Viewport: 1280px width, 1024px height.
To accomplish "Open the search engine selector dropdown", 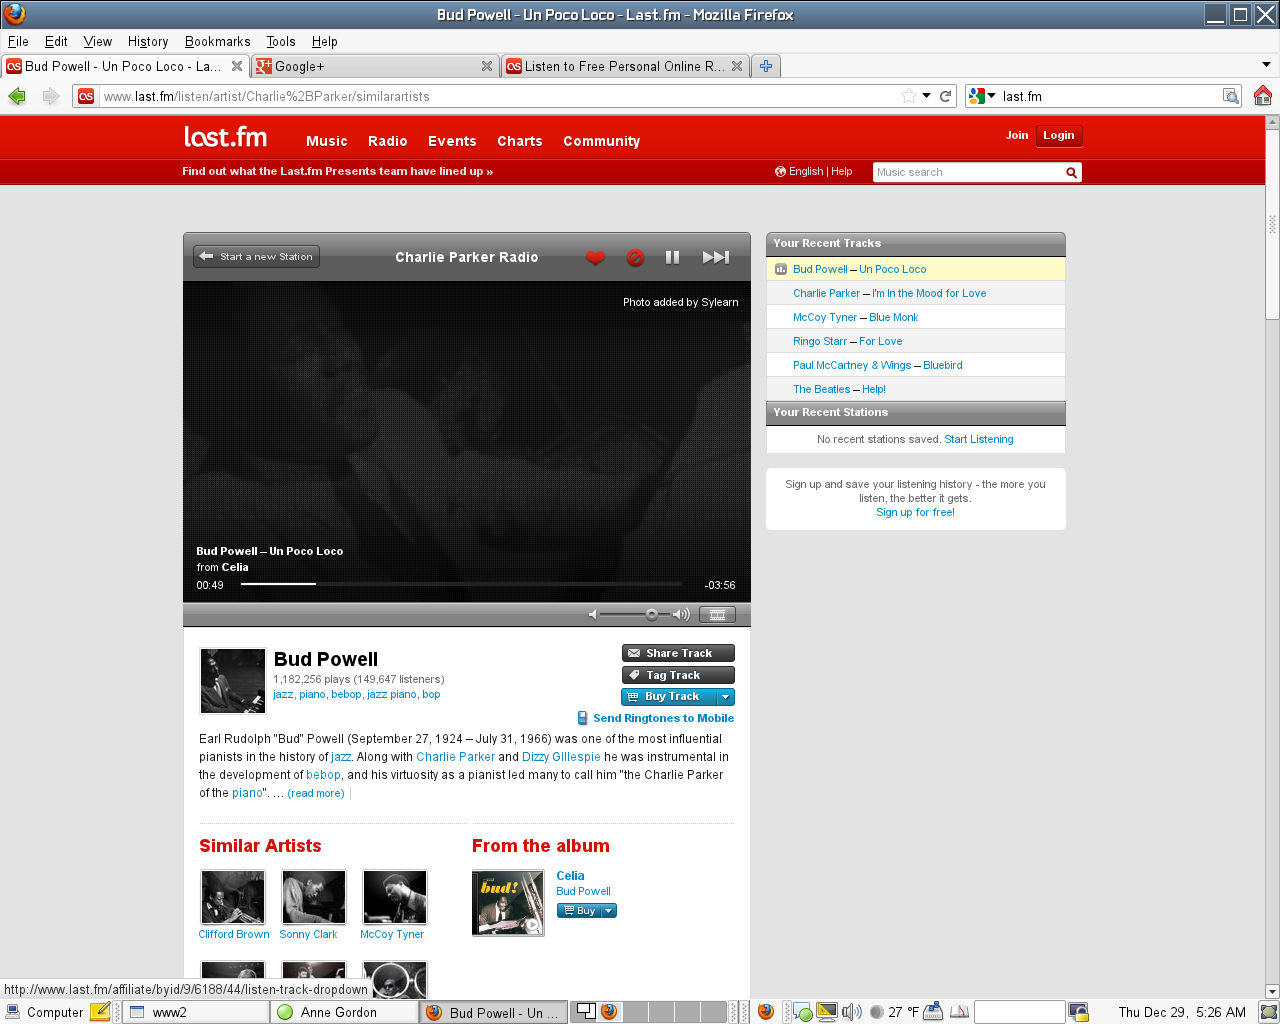I will (x=982, y=96).
